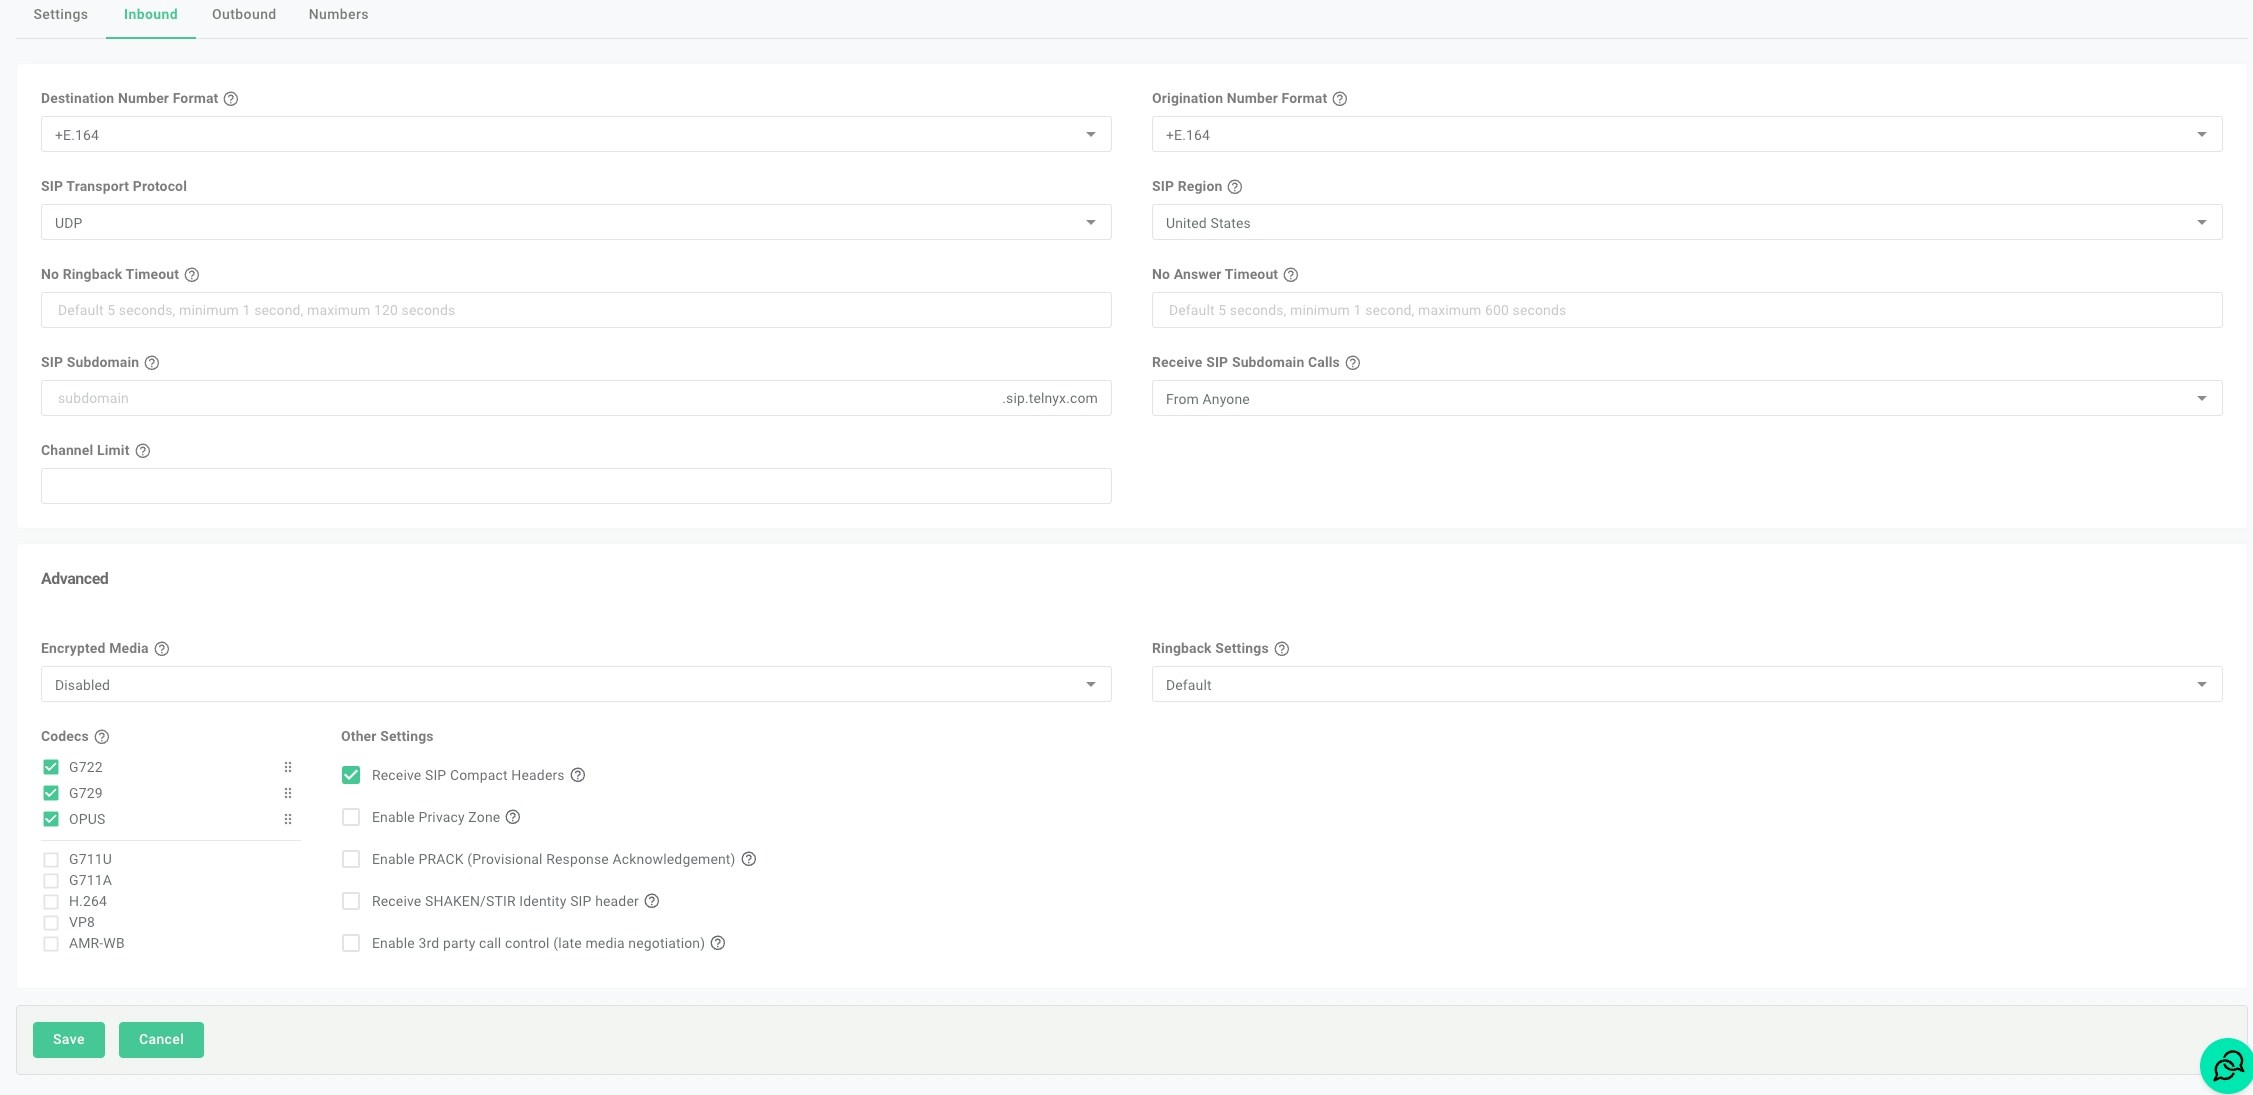Expand Receive SIP Subdomain Calls dropdown
The image size is (2253, 1095).
[x=1686, y=398]
